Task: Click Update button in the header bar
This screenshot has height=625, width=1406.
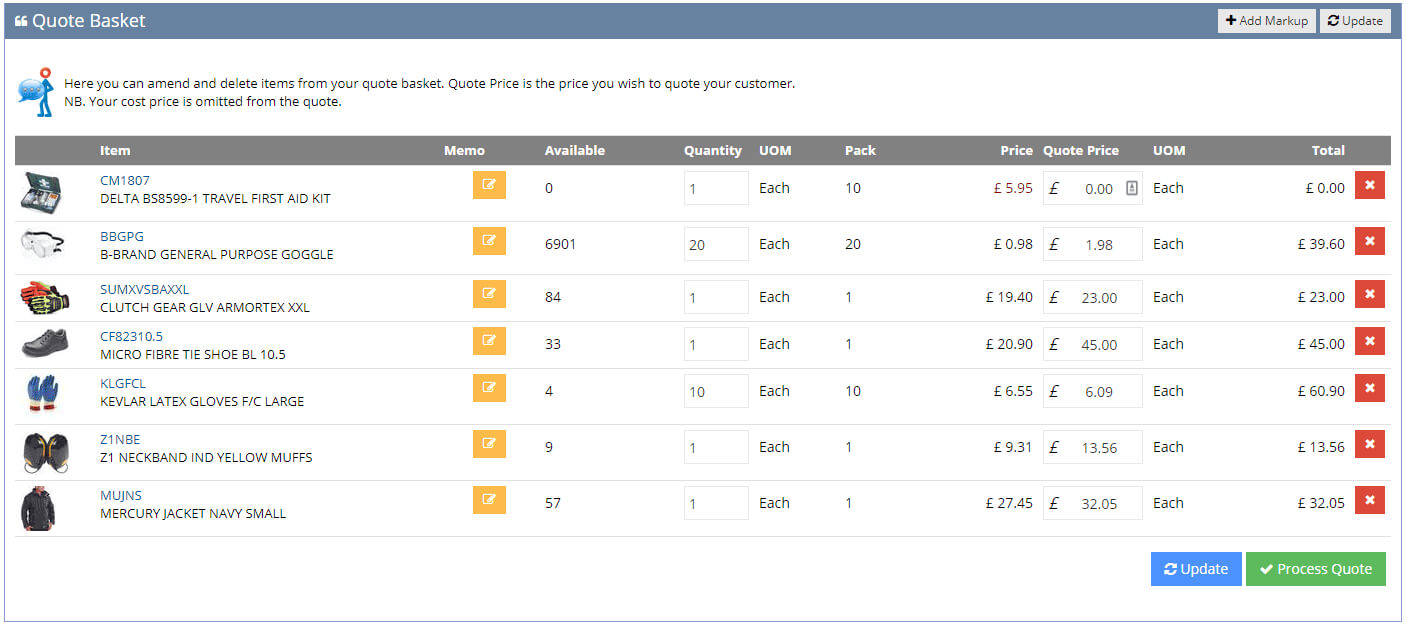Action: pyautogui.click(x=1355, y=21)
